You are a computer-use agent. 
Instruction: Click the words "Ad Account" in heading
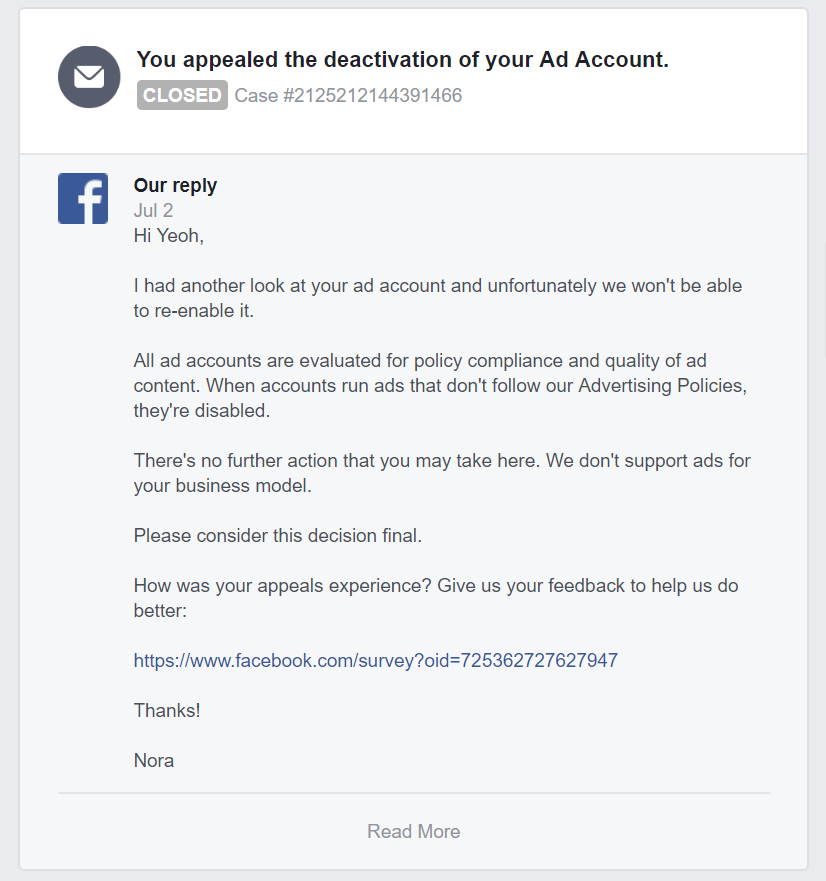[604, 59]
